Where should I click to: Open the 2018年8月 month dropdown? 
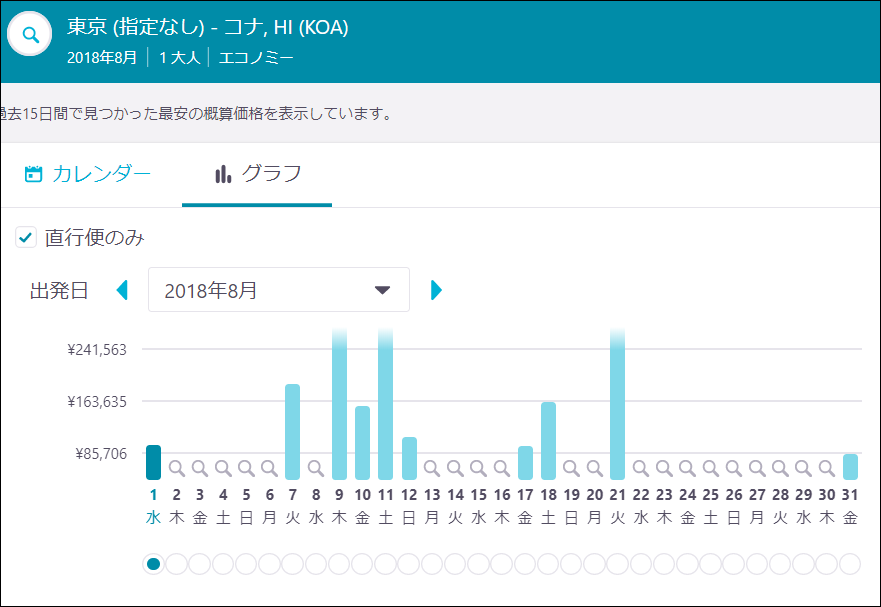point(278,289)
